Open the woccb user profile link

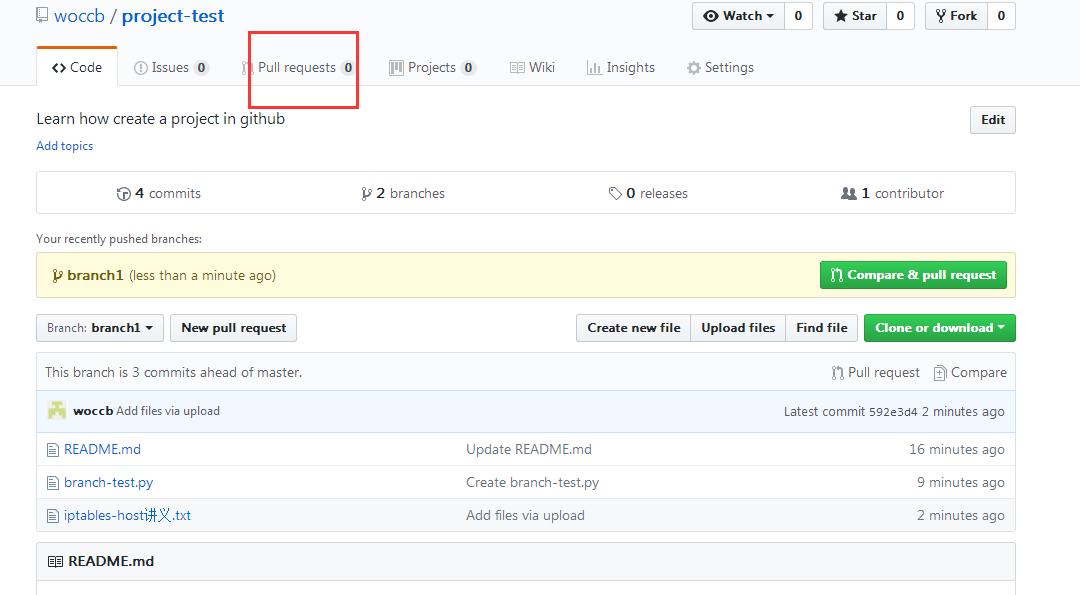click(79, 16)
